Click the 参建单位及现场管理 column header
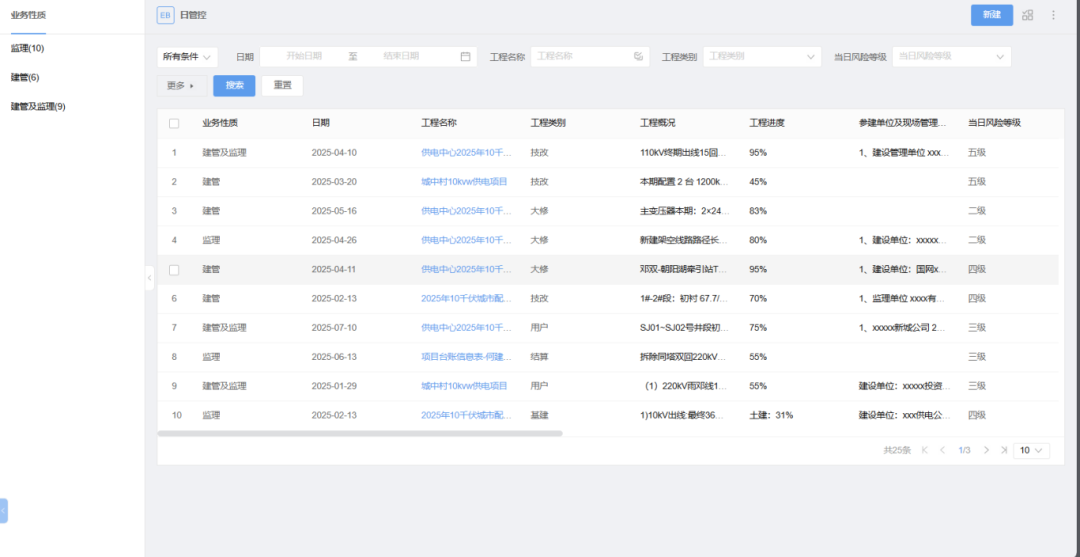This screenshot has width=1080, height=557. (904, 123)
